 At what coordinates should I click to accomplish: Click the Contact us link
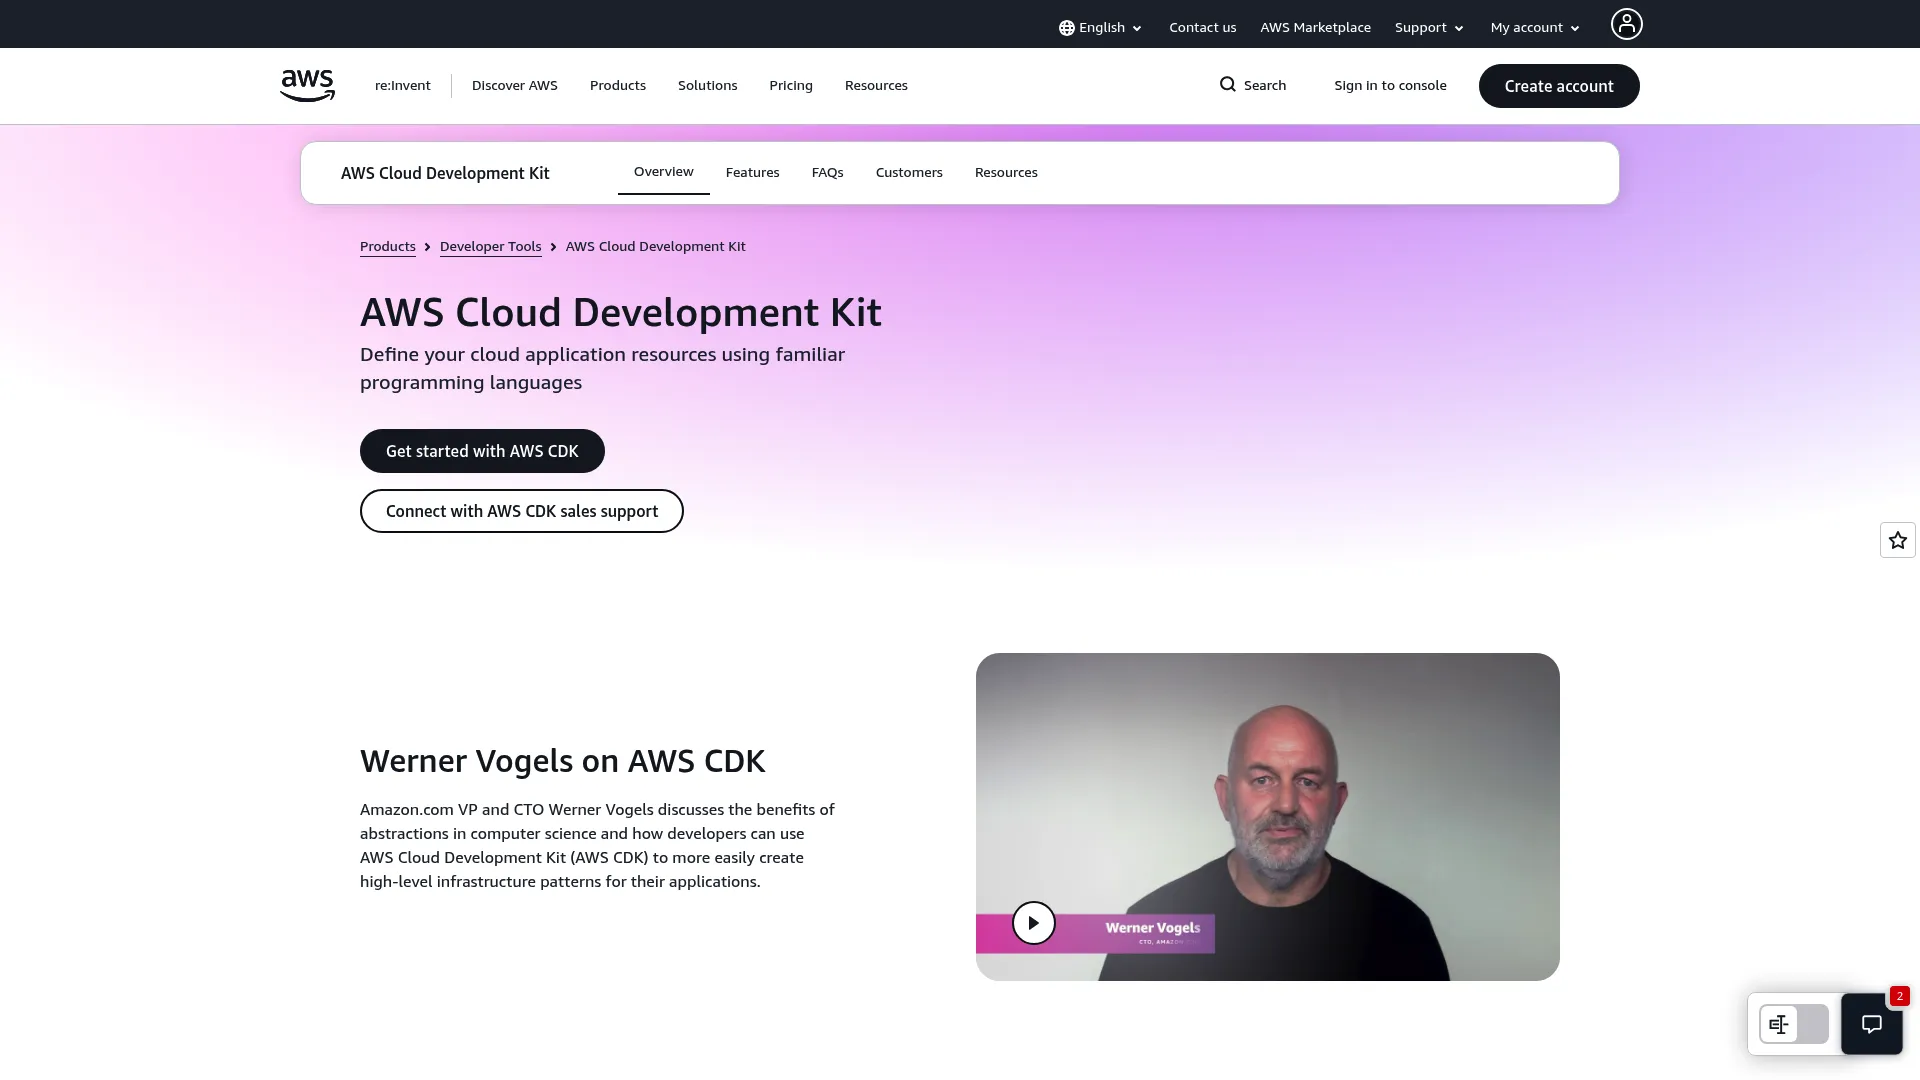point(1203,28)
